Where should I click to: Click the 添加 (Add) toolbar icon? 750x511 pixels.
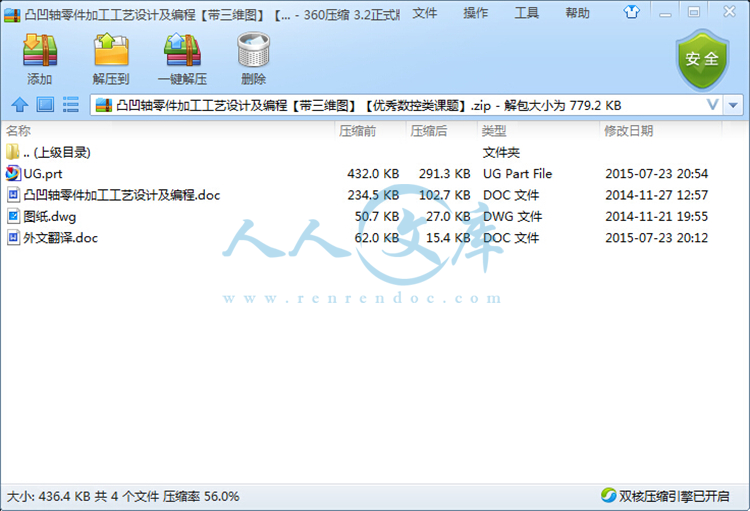(x=40, y=50)
